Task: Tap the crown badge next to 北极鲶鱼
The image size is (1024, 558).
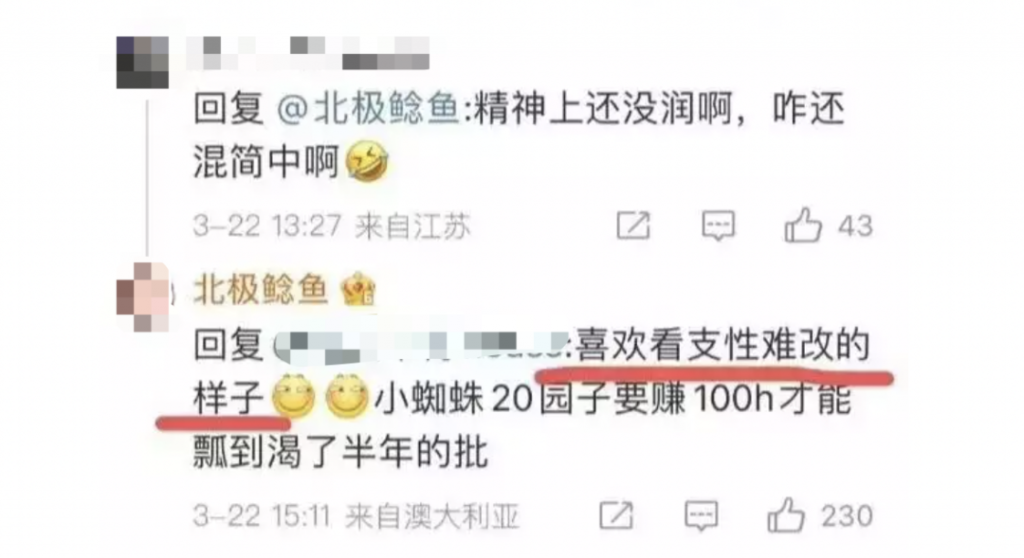Action: (x=359, y=289)
